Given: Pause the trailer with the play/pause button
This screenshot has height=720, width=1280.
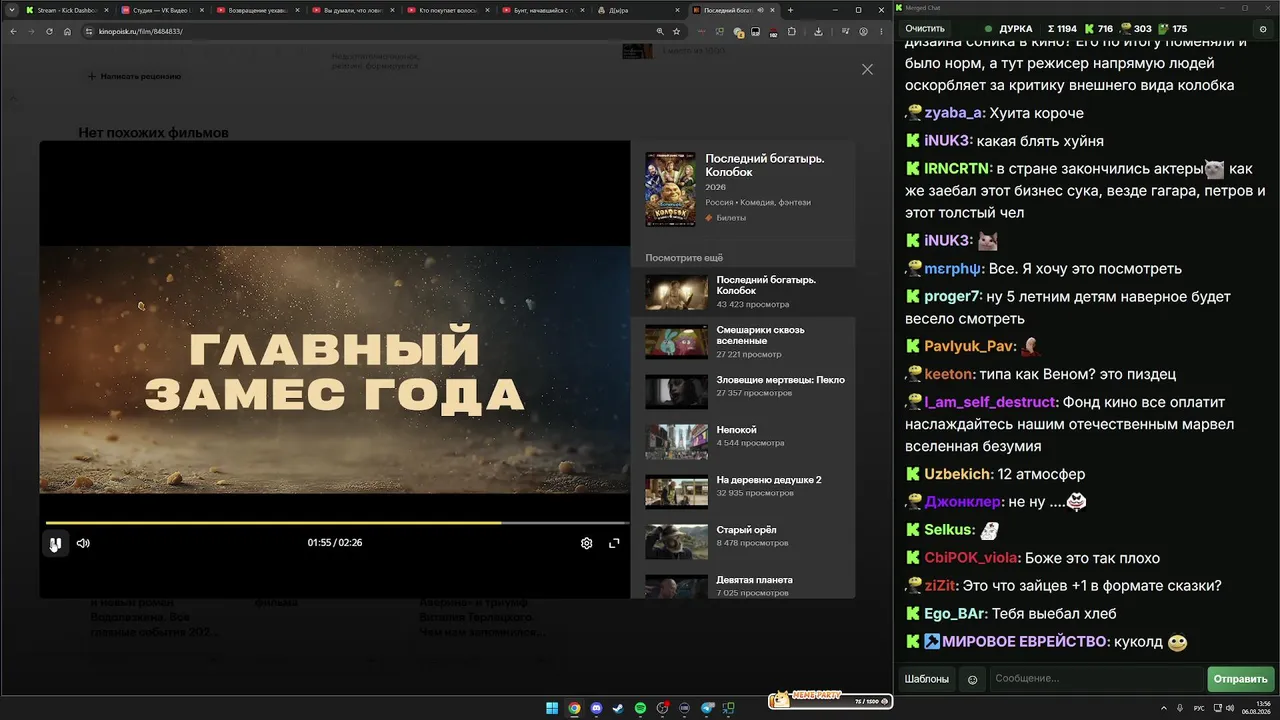Looking at the screenshot, I should (55, 543).
